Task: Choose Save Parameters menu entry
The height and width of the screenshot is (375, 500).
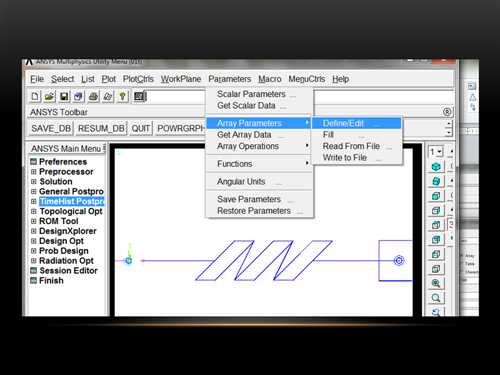Action: pyautogui.click(x=259, y=199)
